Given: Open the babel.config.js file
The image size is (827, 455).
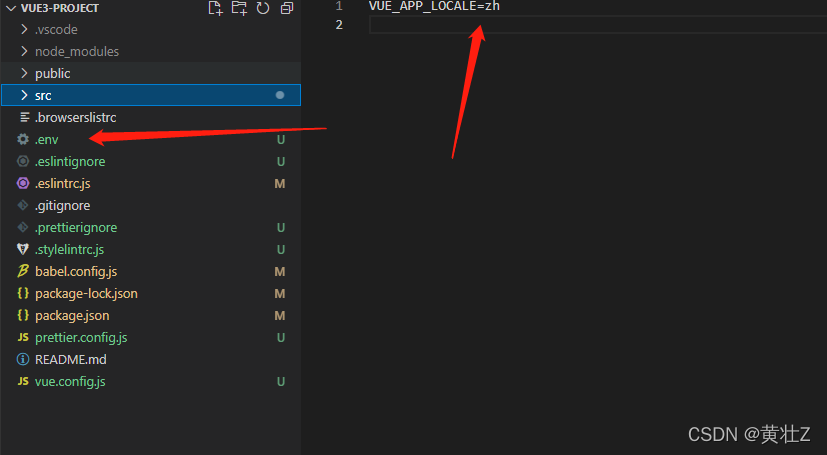Looking at the screenshot, I should click(x=76, y=272).
